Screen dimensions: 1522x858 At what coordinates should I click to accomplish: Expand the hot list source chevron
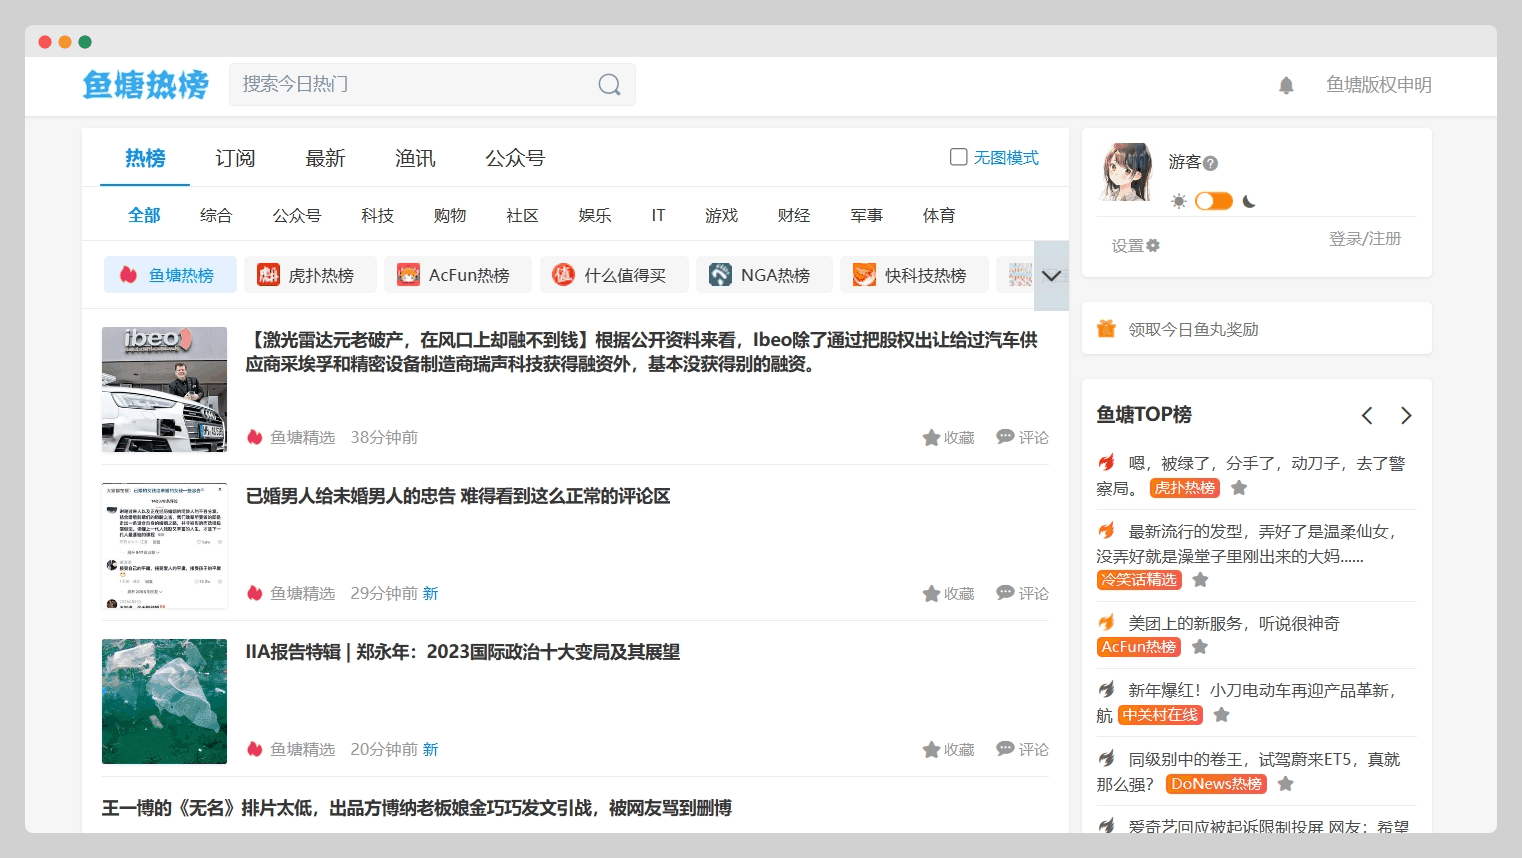(x=1051, y=276)
